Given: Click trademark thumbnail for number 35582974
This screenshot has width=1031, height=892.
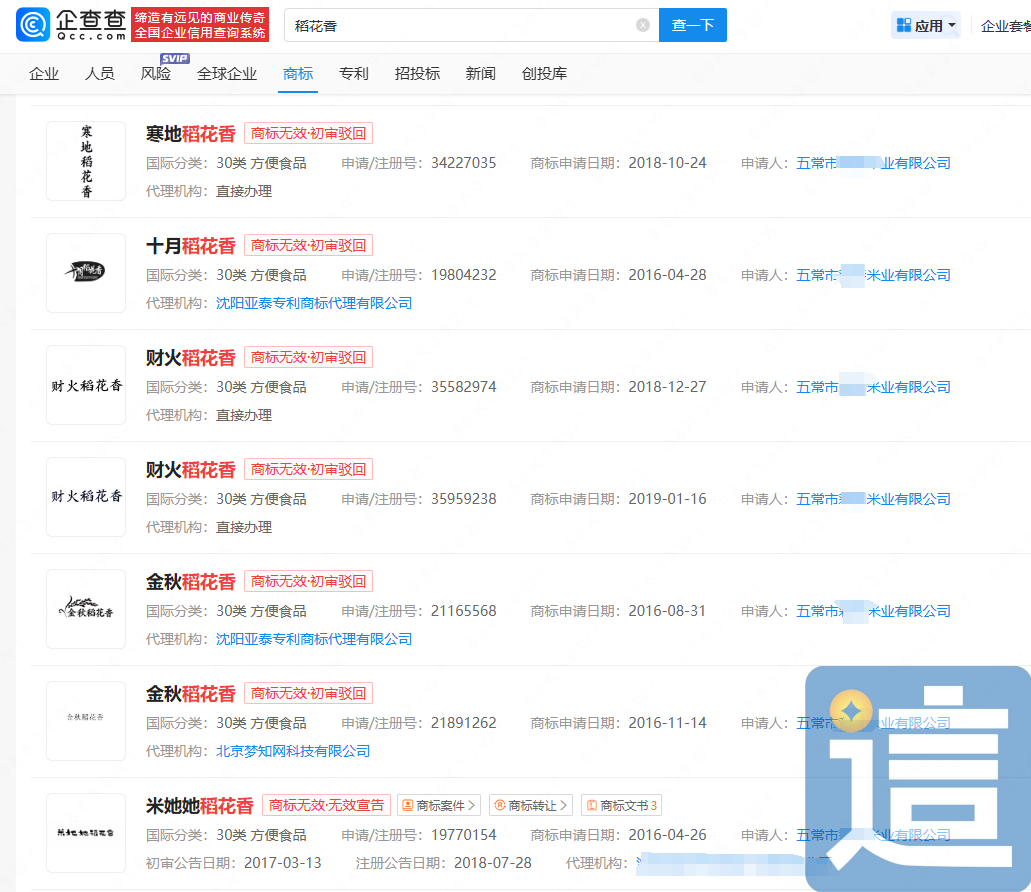Looking at the screenshot, I should 86,385.
